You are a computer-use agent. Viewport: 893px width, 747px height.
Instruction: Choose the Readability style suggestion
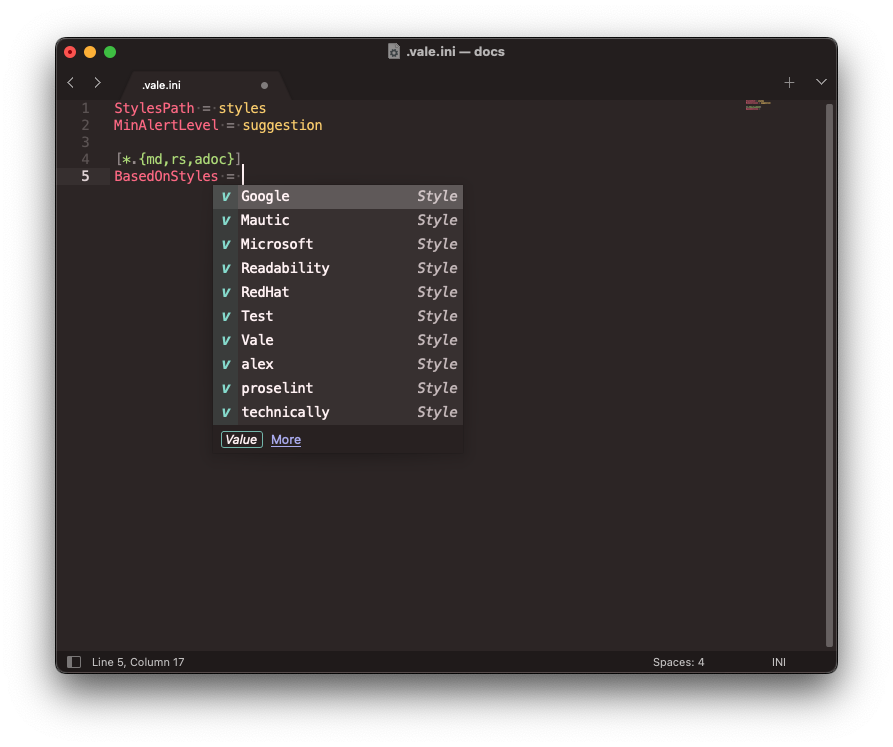(285, 268)
